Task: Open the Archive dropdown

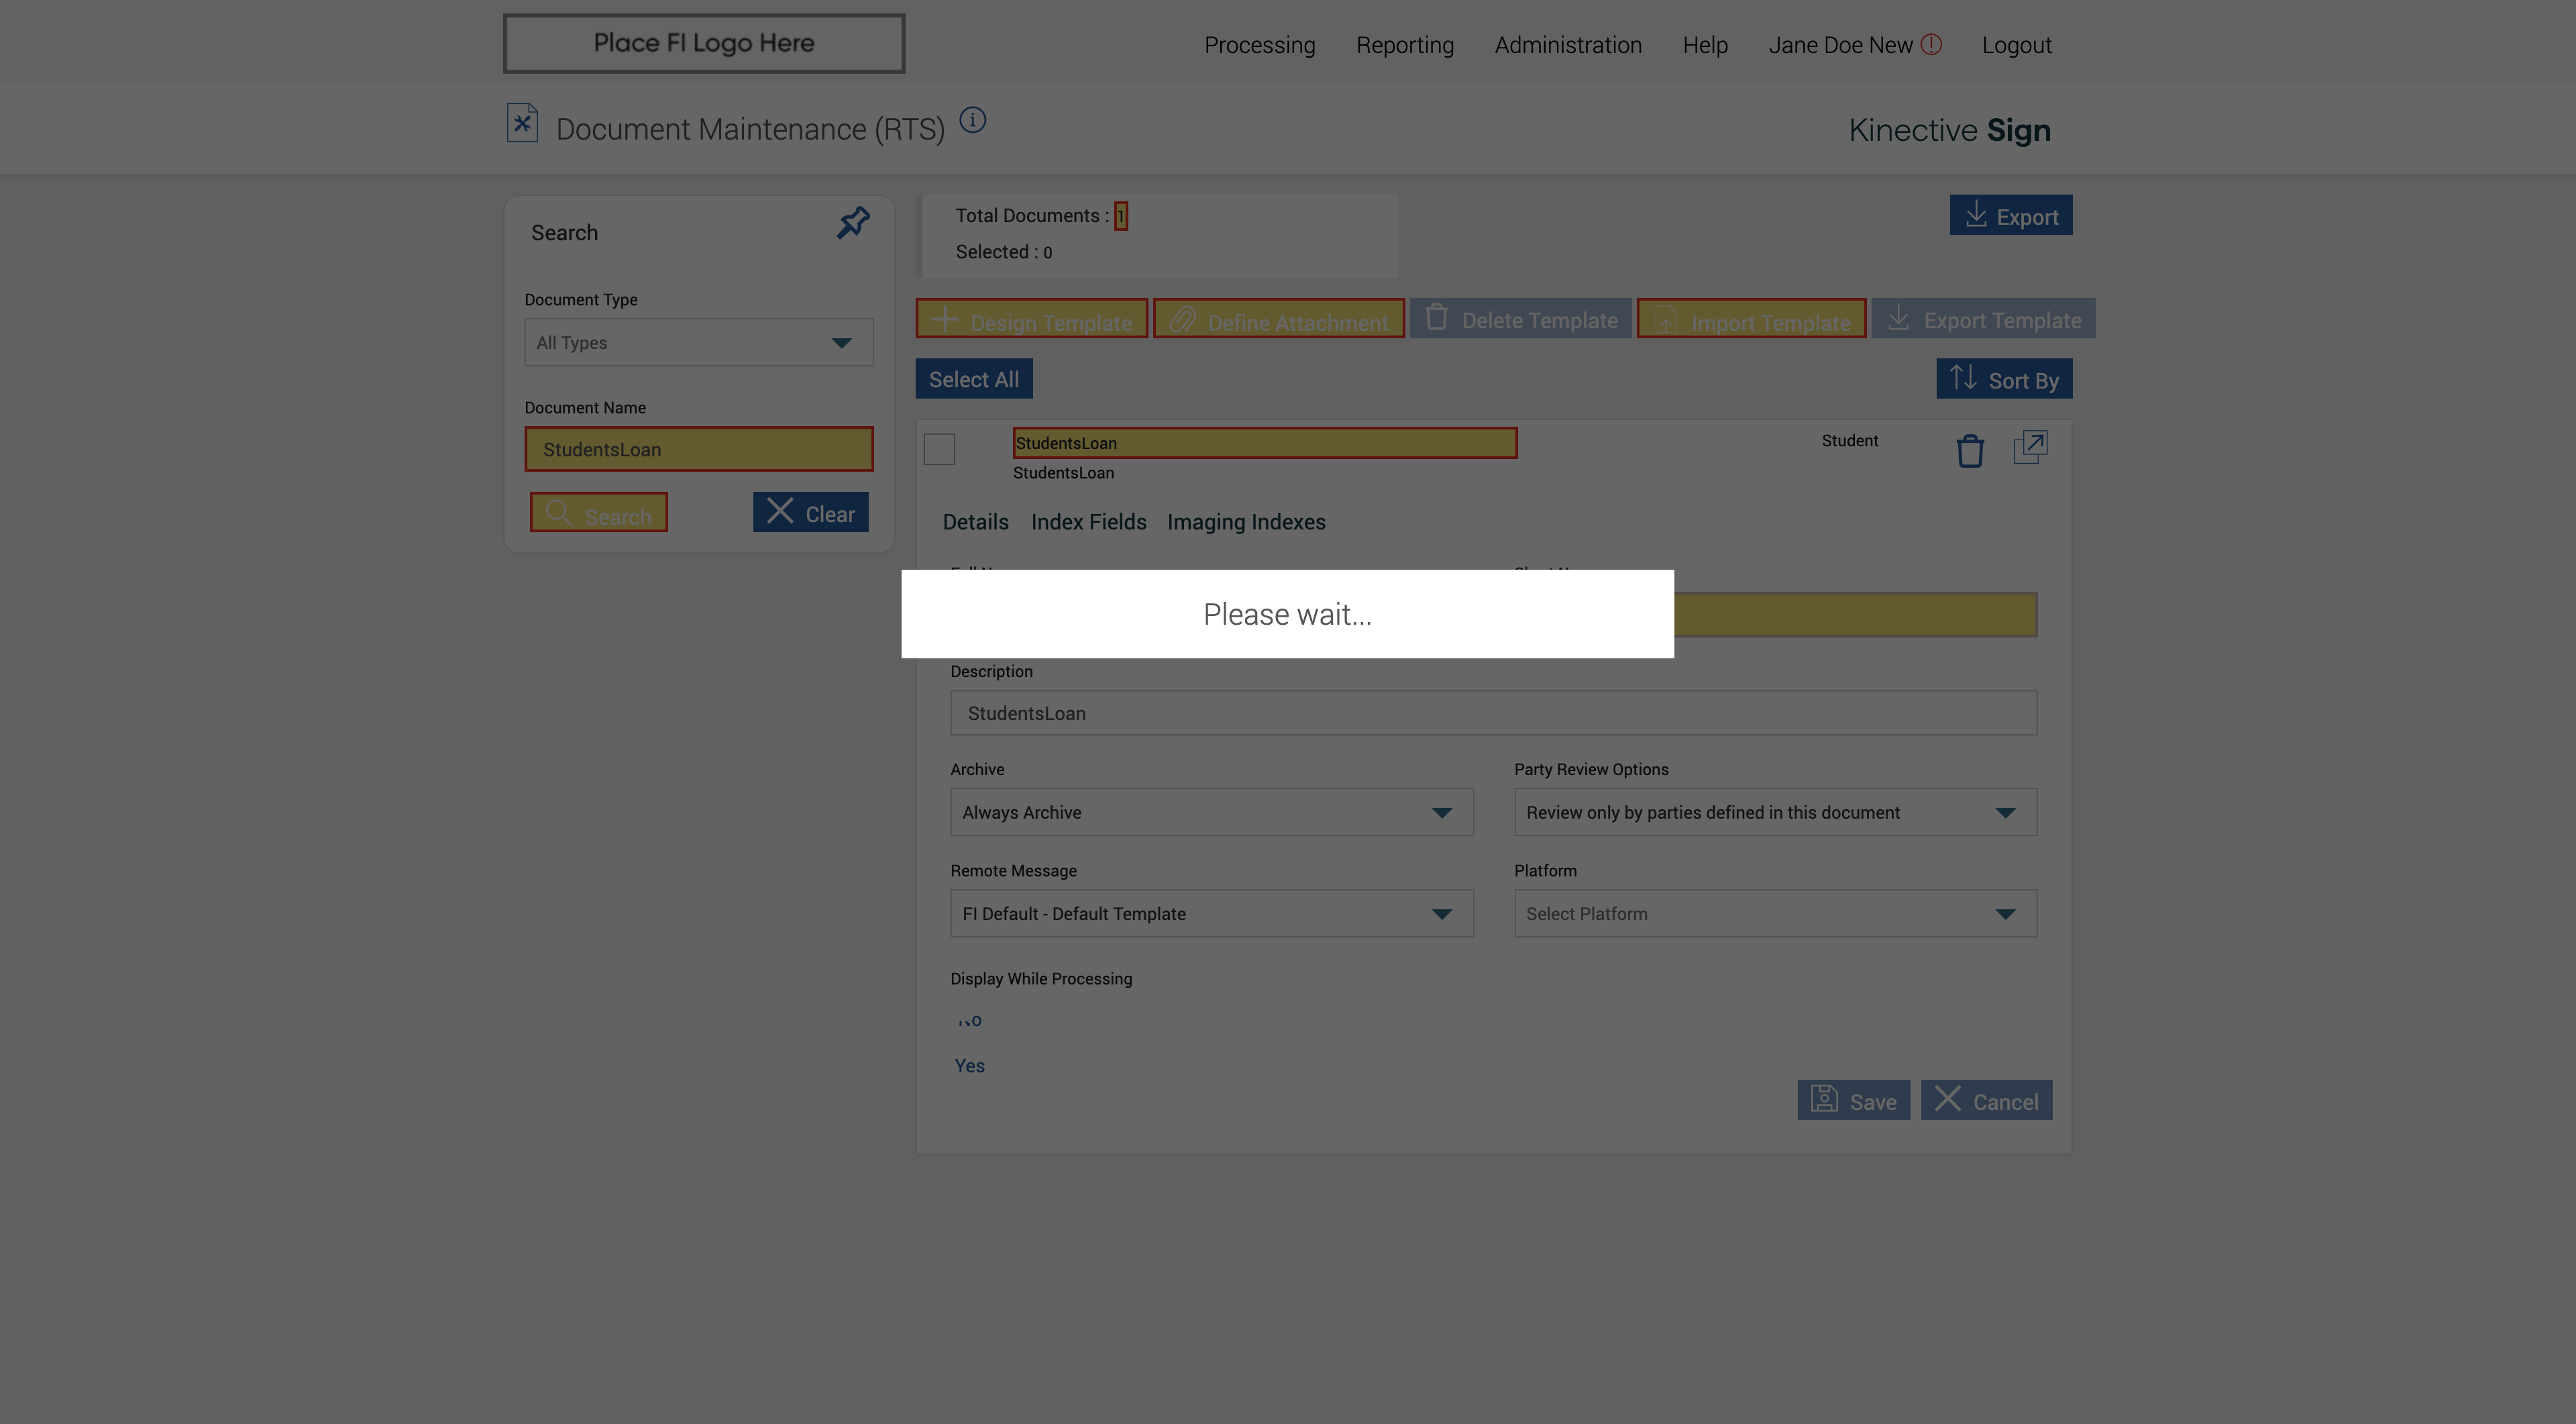Action: coord(1211,813)
